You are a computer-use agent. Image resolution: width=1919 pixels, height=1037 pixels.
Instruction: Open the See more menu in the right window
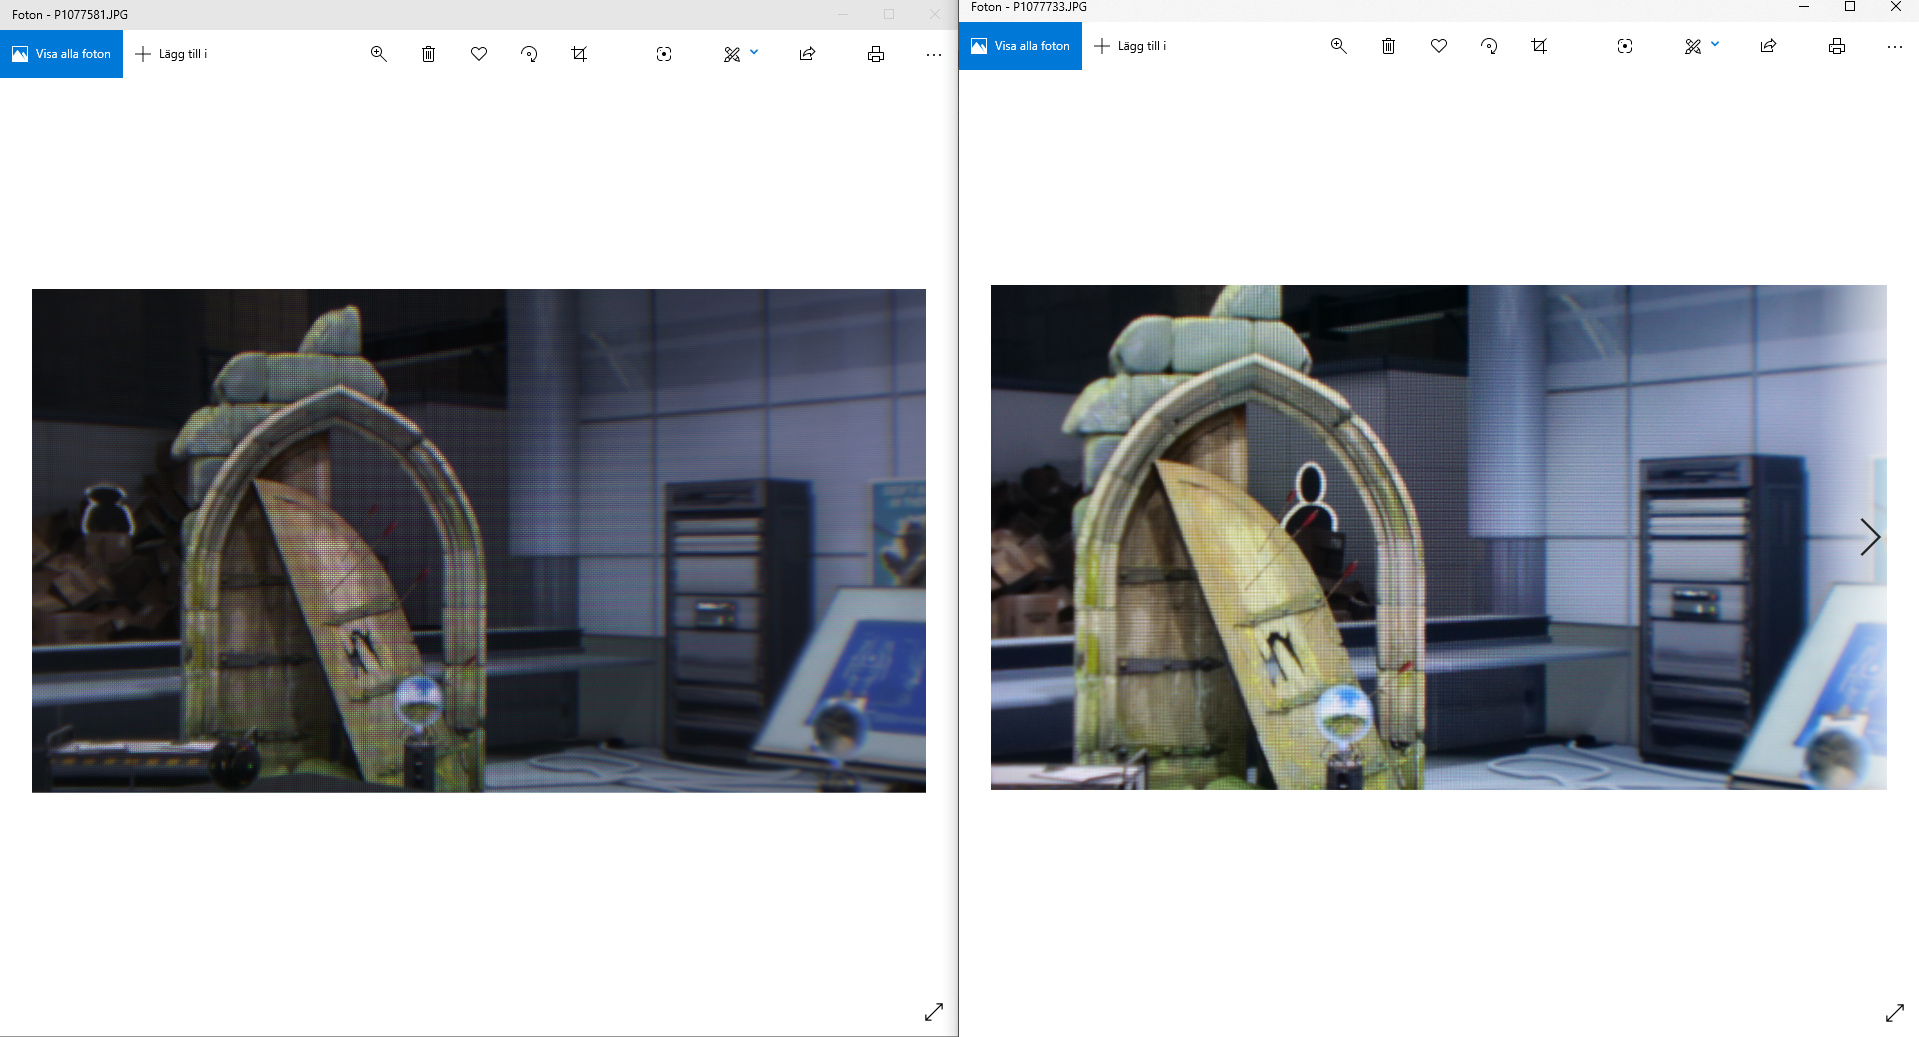tap(1894, 46)
